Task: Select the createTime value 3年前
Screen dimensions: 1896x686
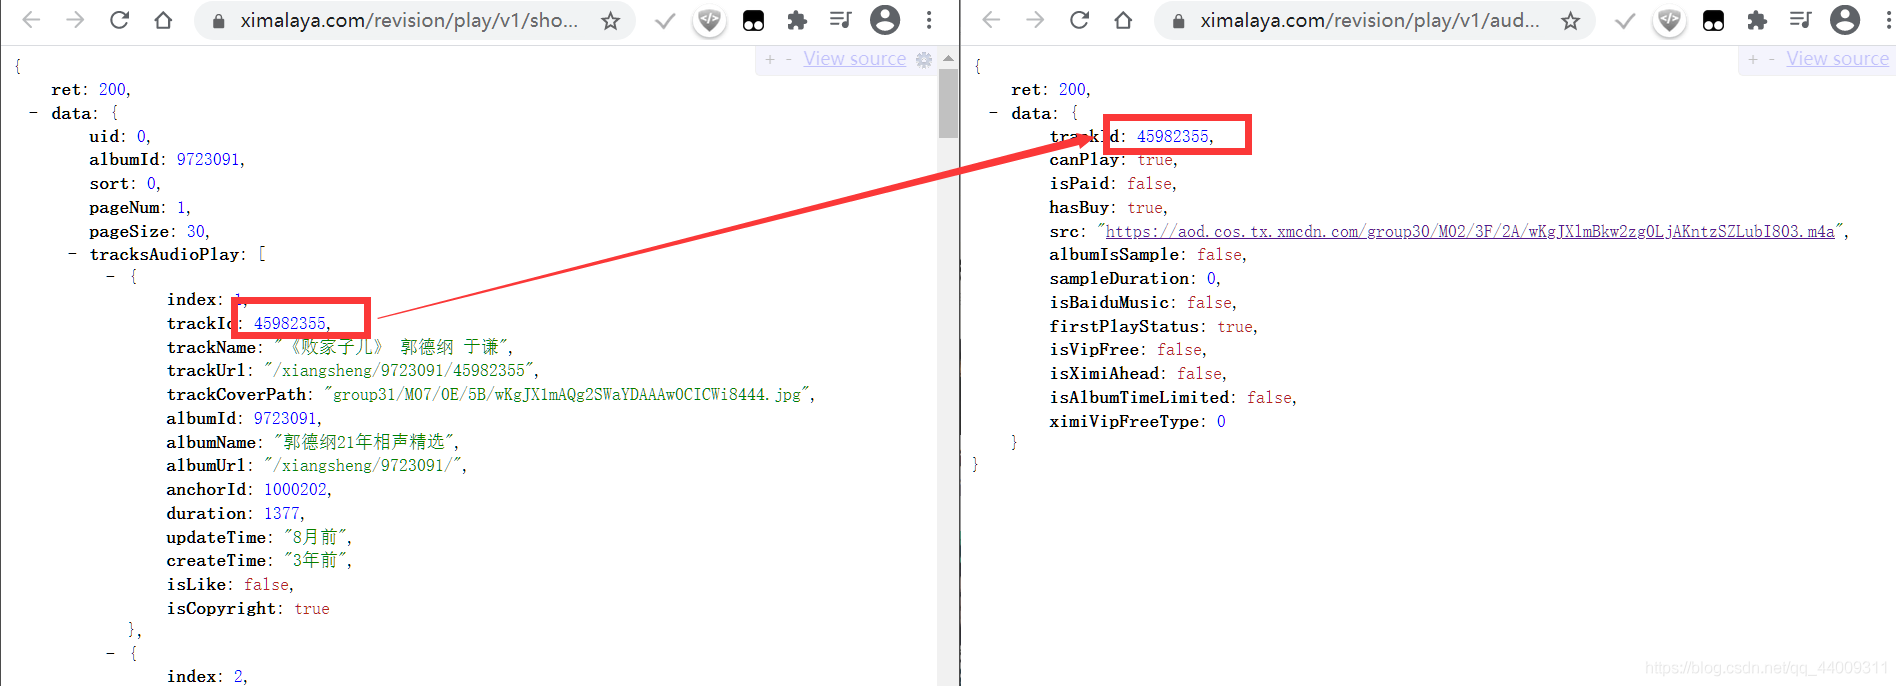Action: pos(315,561)
